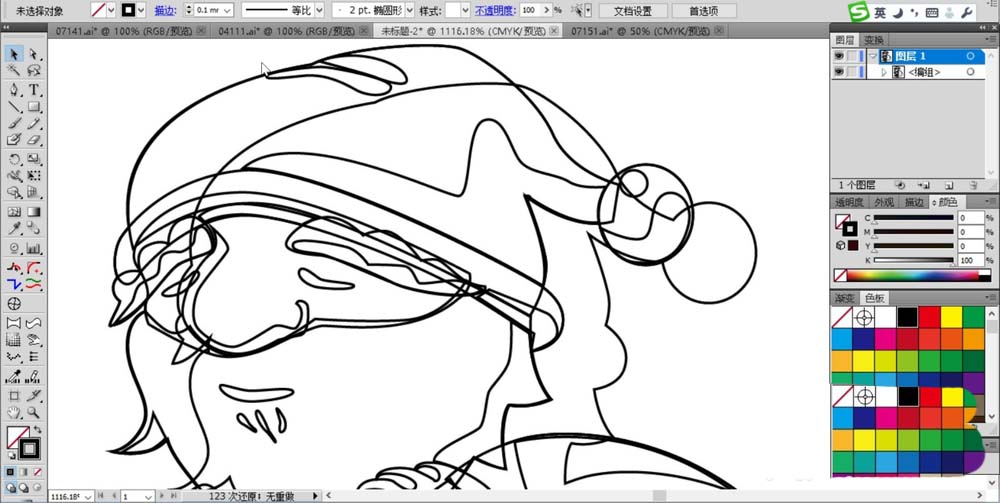Select the Selection tool (black arrow)
This screenshot has width=1000, height=503.
pyautogui.click(x=14, y=54)
